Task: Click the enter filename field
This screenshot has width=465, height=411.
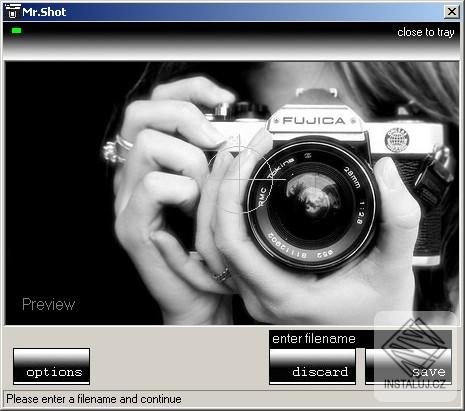Action: tap(360, 339)
